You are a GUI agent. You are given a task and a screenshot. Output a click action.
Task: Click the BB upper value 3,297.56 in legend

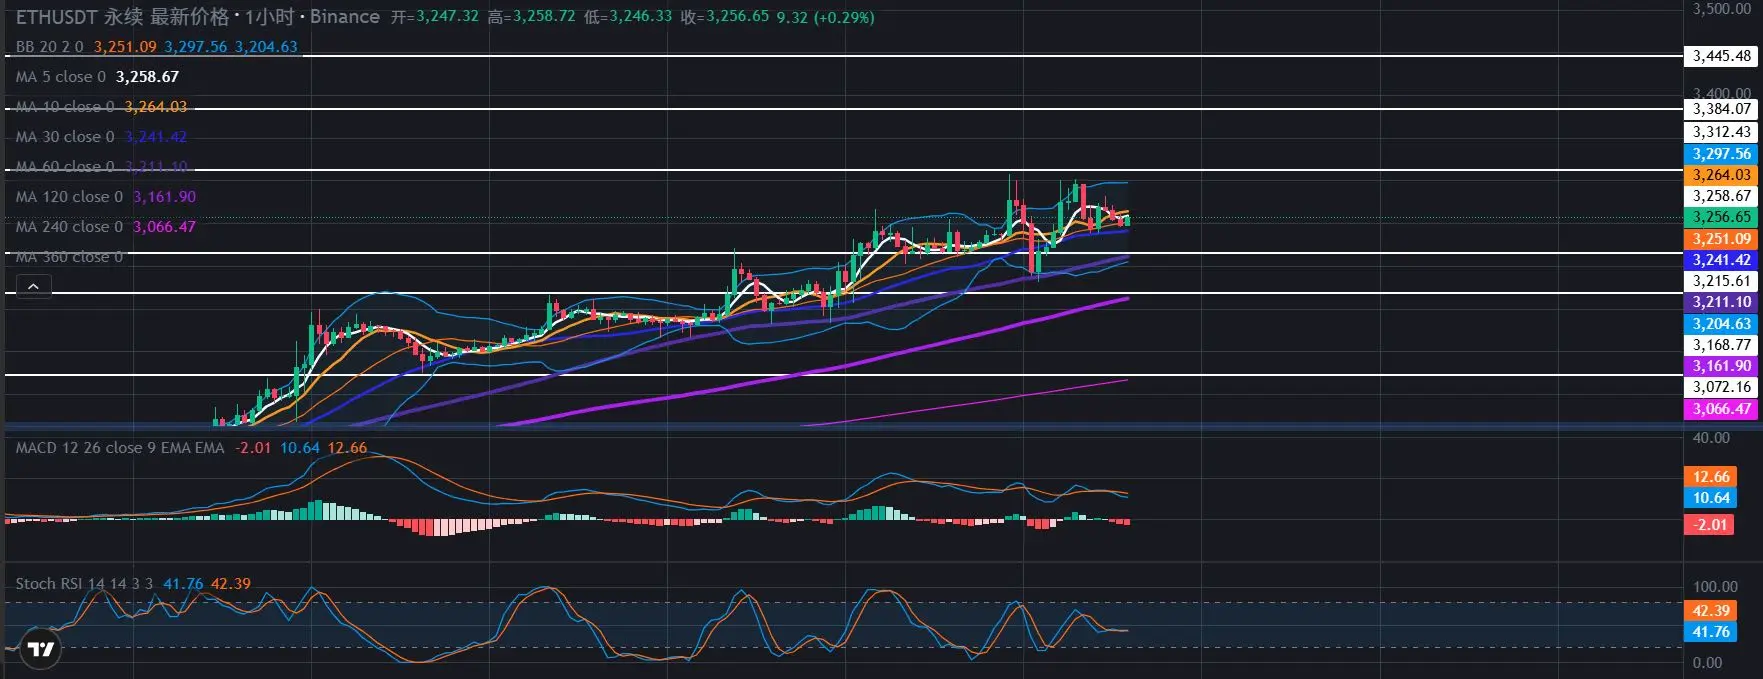[196, 47]
